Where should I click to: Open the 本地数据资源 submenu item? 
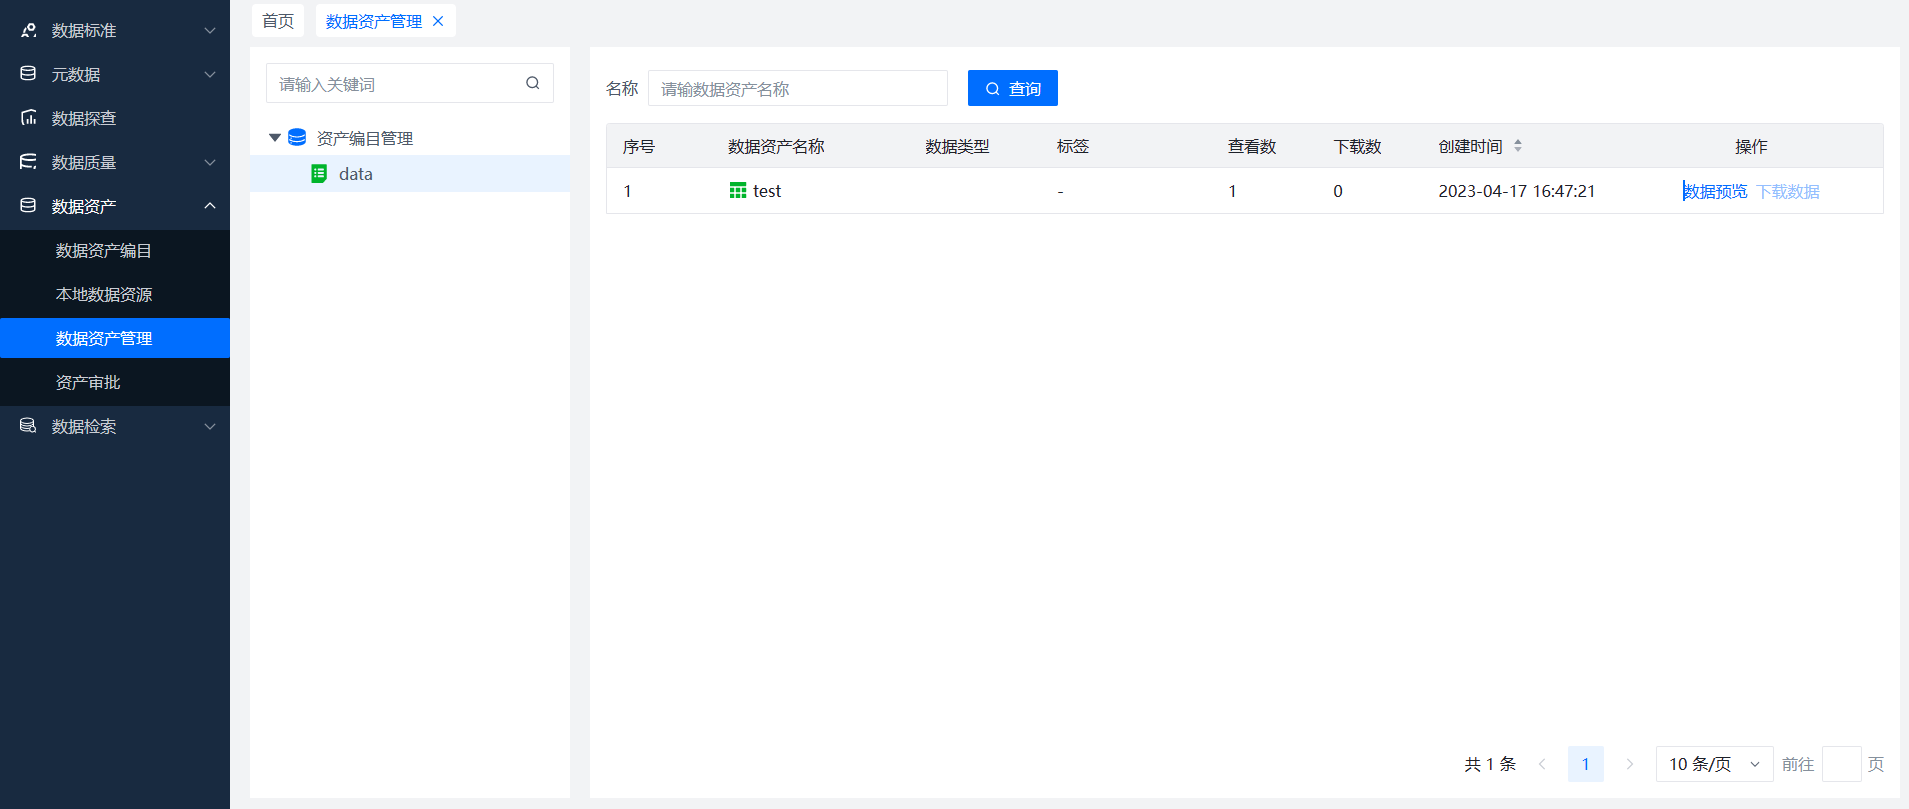[x=115, y=294]
